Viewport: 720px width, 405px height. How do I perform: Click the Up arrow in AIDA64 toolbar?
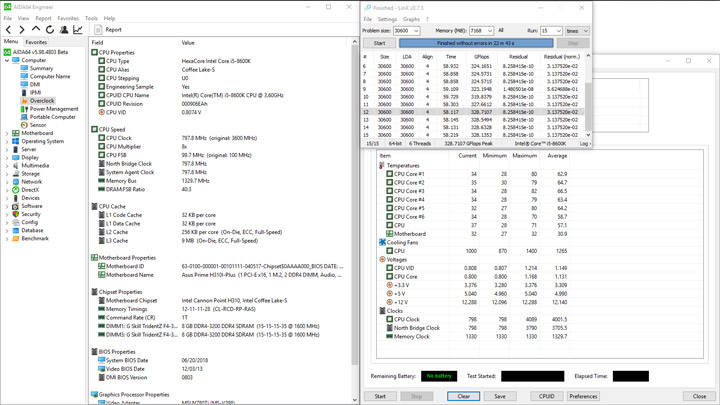coord(36,29)
